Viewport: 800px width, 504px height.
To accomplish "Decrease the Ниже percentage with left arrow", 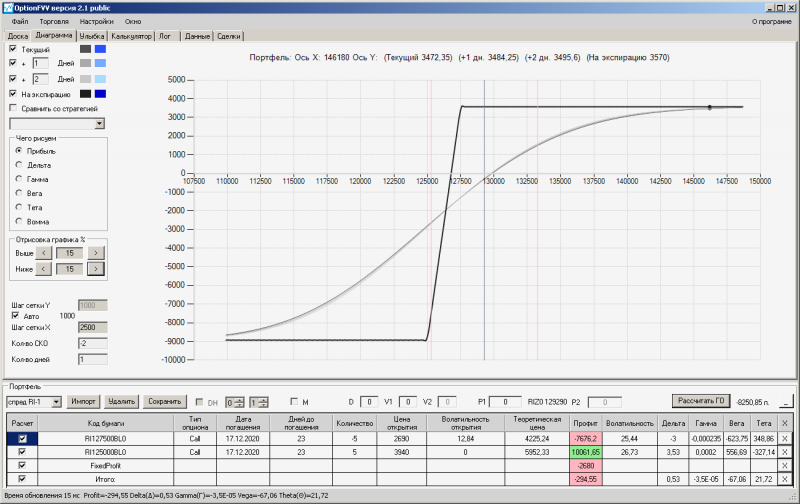I will [x=44, y=269].
